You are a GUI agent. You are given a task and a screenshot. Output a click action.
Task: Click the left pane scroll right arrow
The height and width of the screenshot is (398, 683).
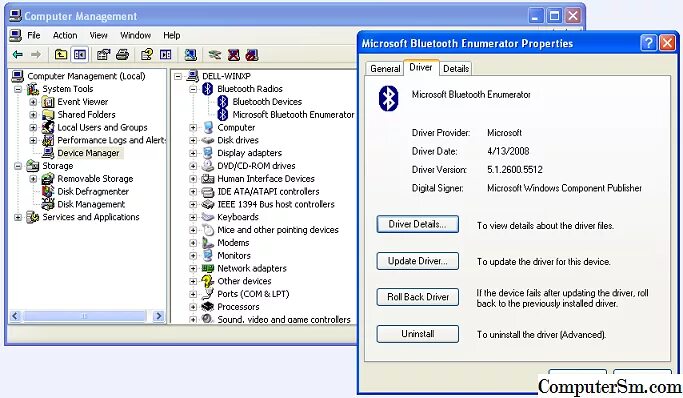point(159,316)
